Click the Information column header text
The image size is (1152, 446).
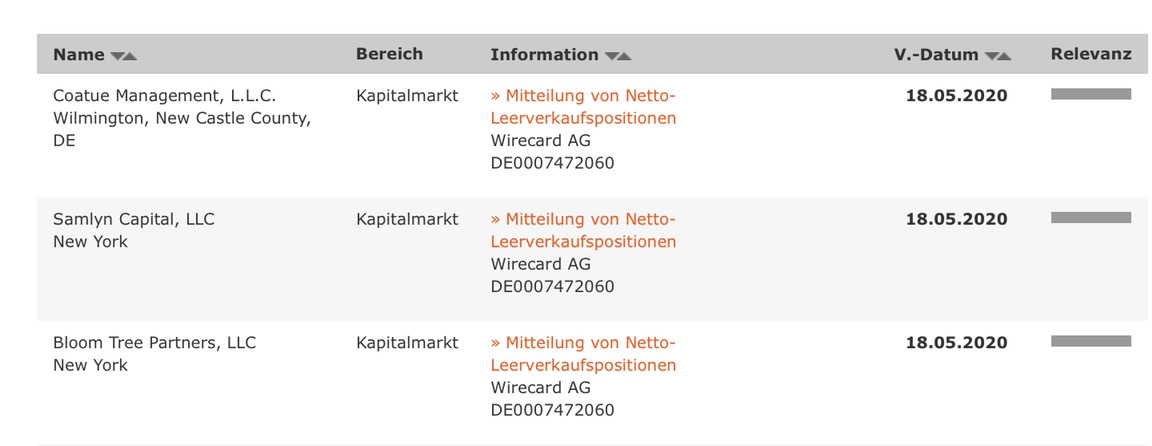click(544, 55)
